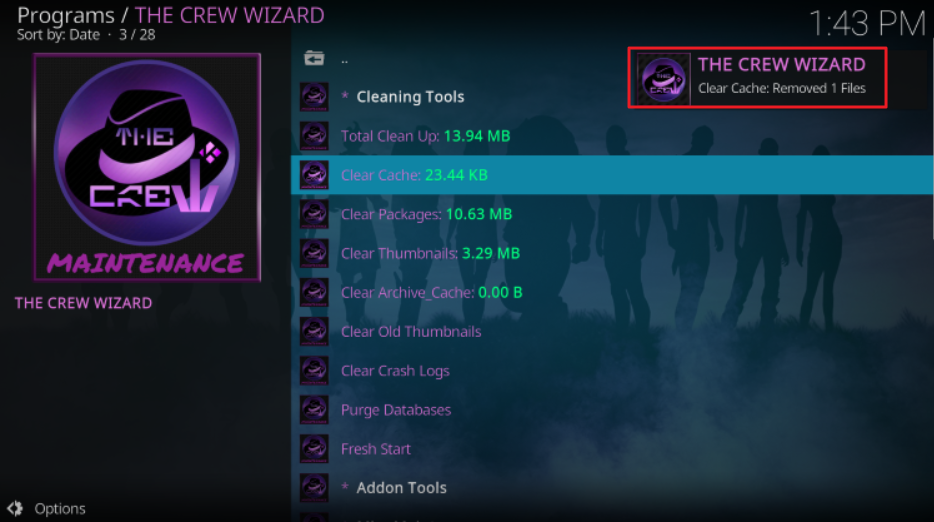Click the Crew icon beside Clear Packages
Viewport: 934px width, 522px height.
[x=314, y=214]
